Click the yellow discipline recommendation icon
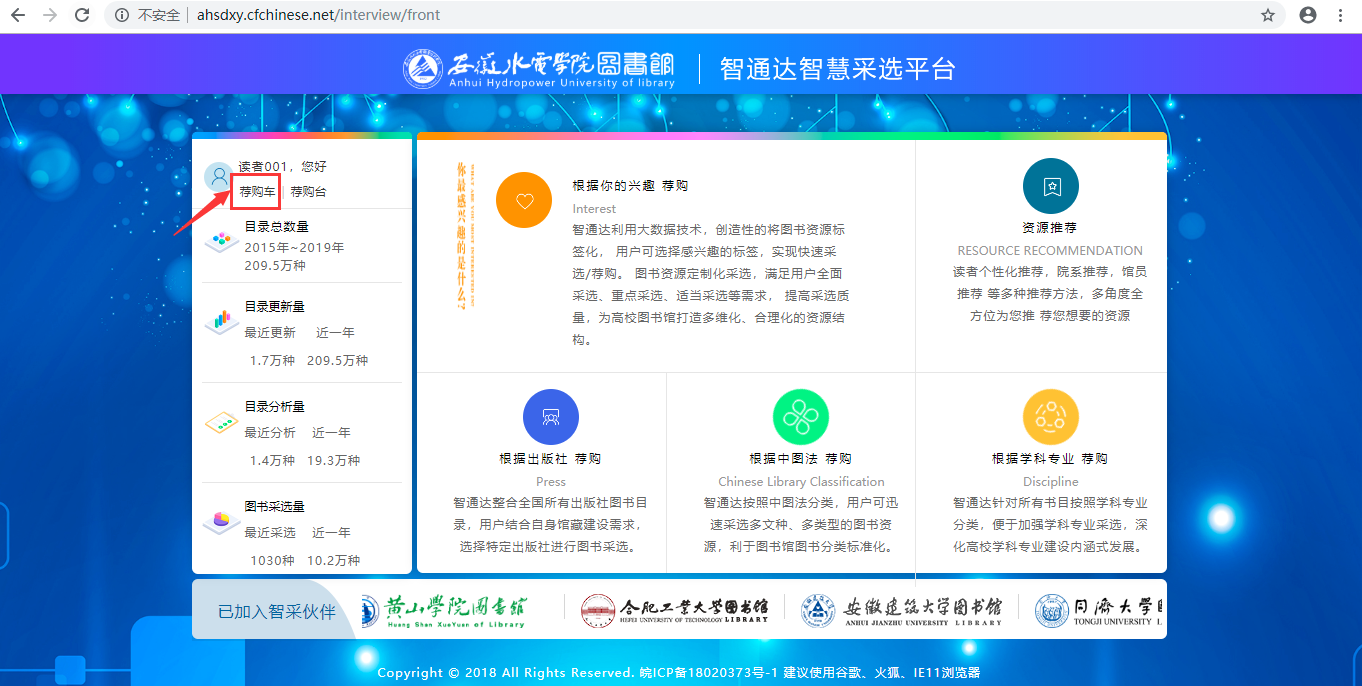The image size is (1362, 686). pyautogui.click(x=1050, y=417)
